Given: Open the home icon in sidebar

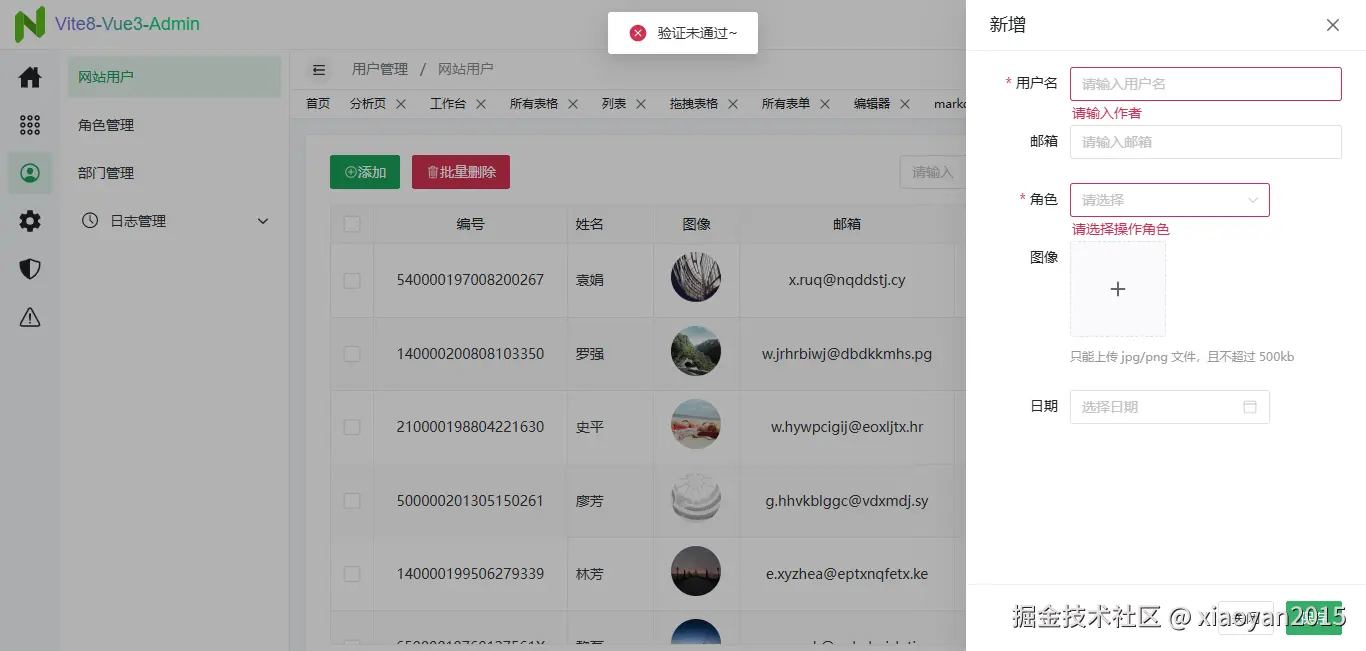Looking at the screenshot, I should pyautogui.click(x=30, y=77).
